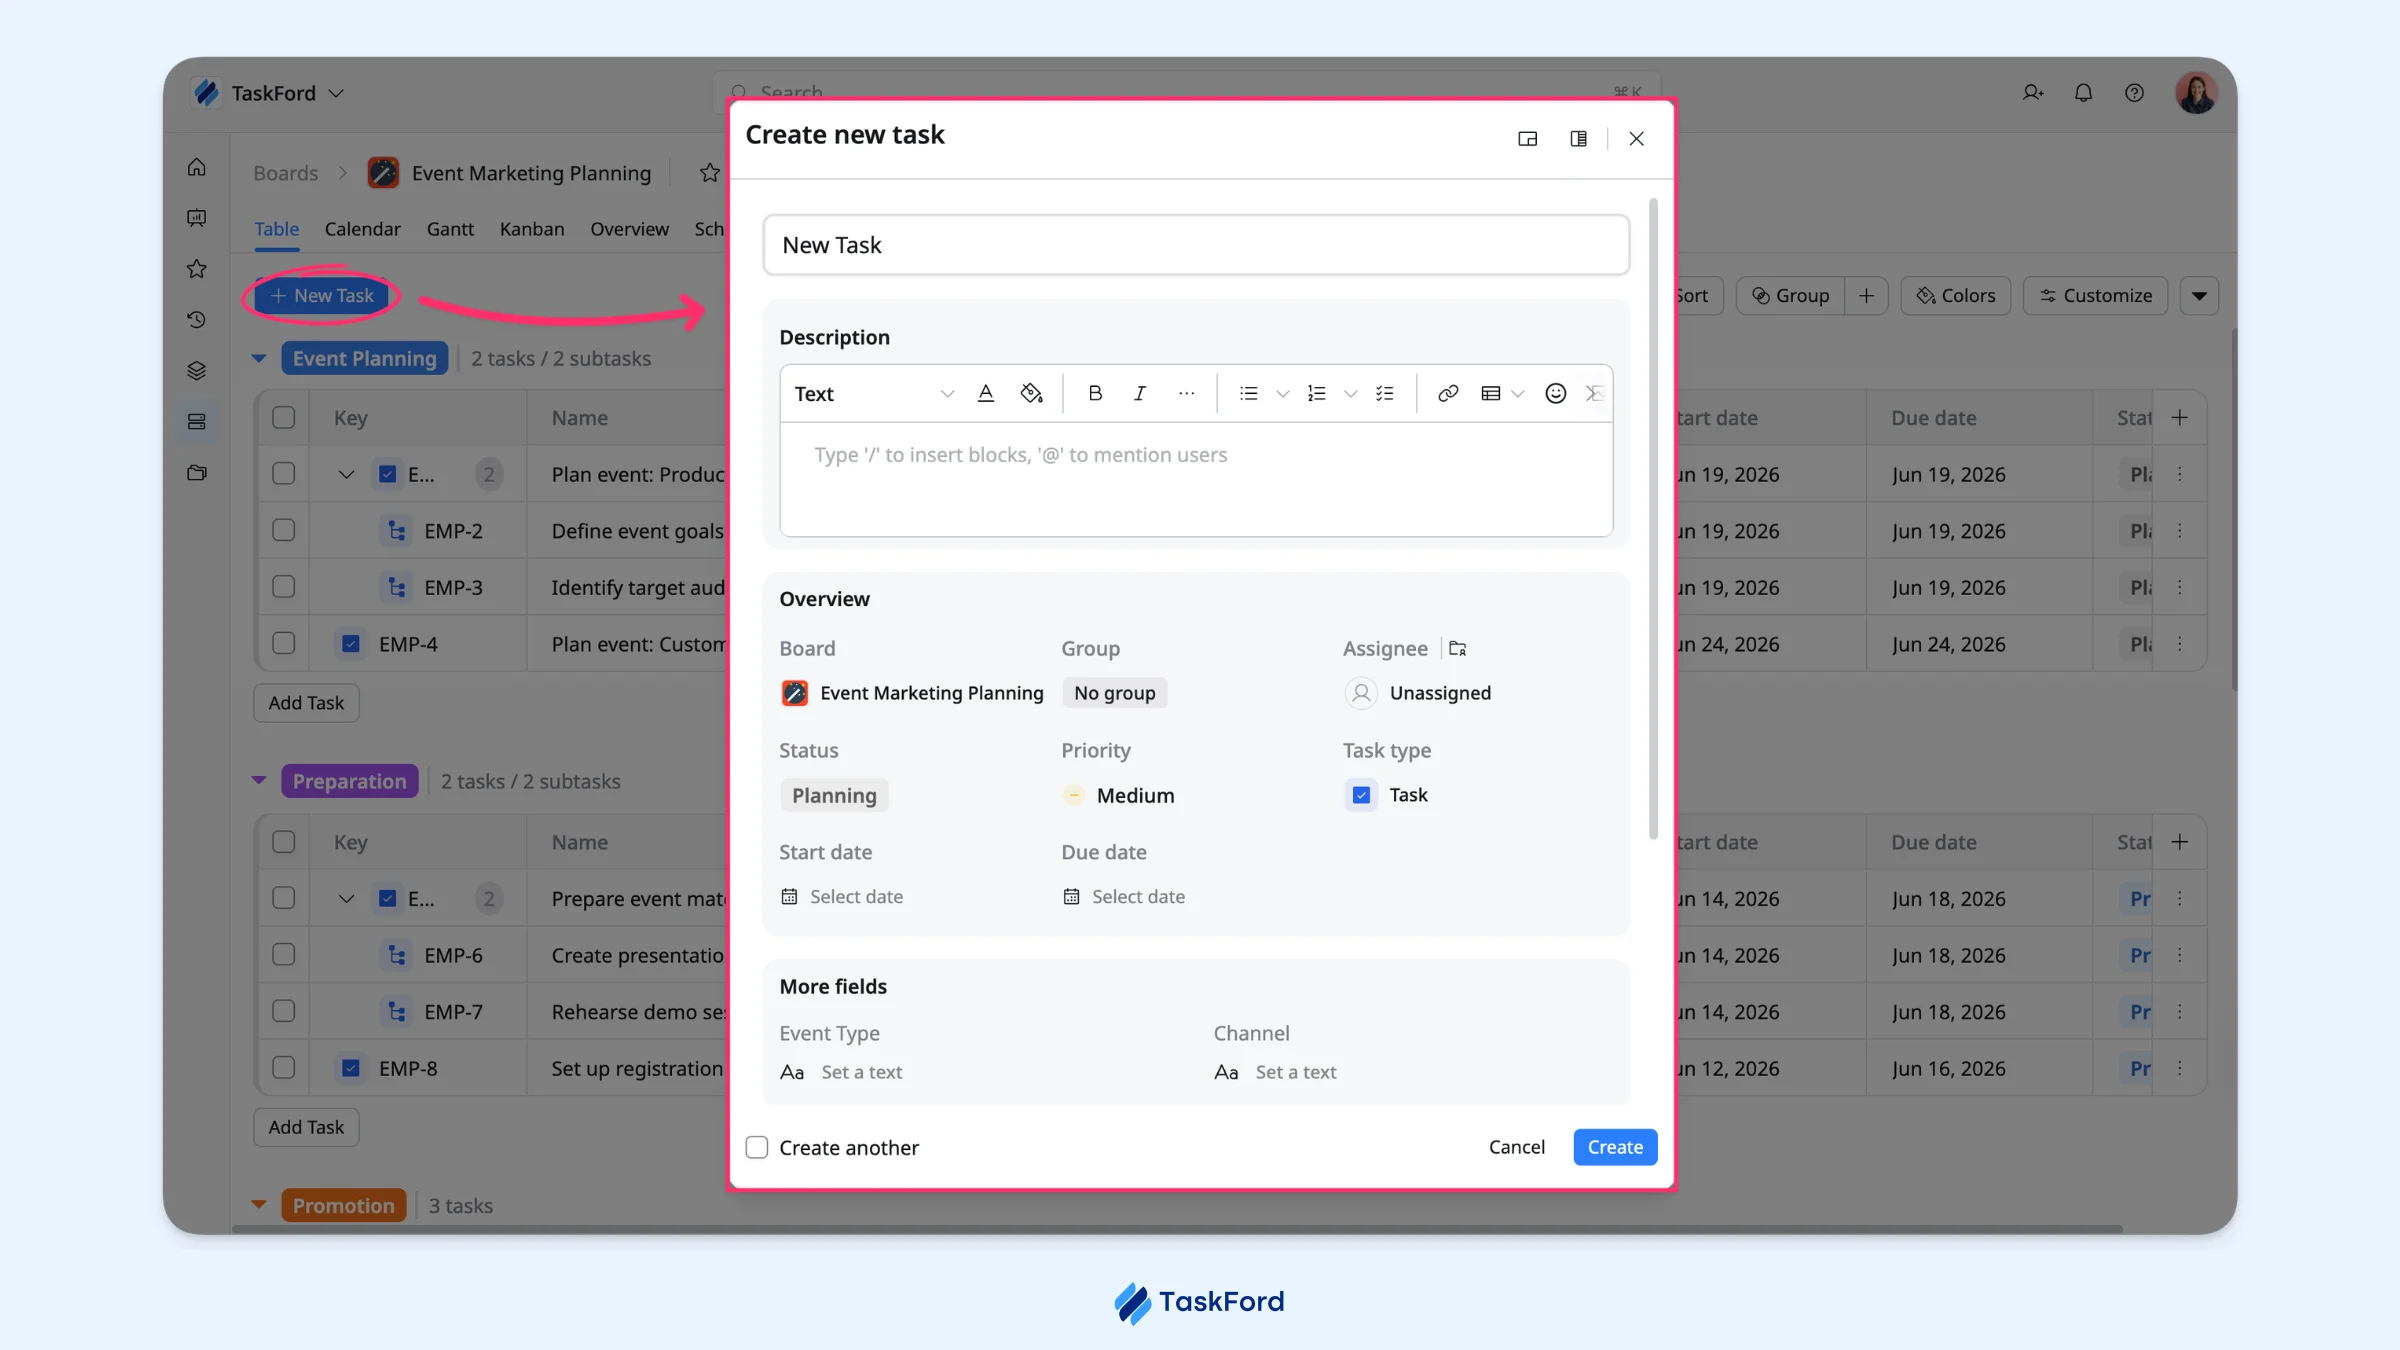Open user profile avatar
Image resolution: width=2400 pixels, height=1350 pixels.
click(x=2196, y=93)
